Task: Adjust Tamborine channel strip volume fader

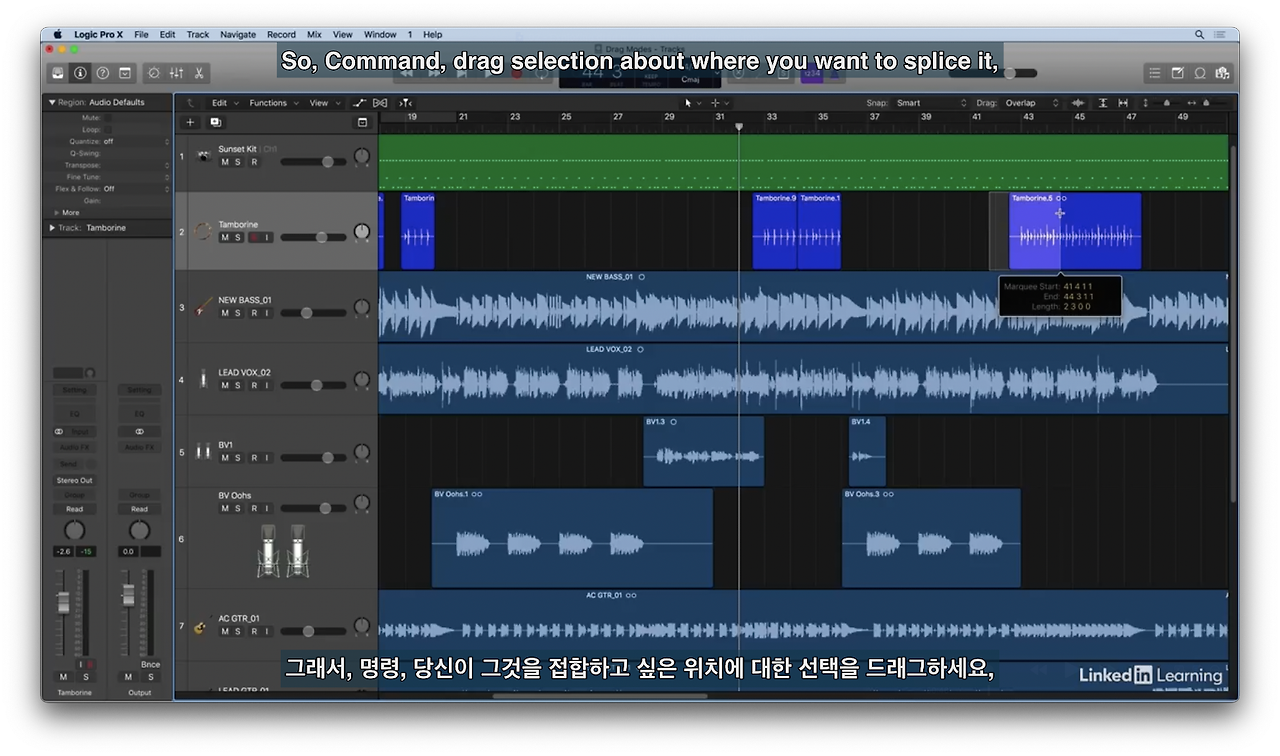Action: (x=63, y=602)
